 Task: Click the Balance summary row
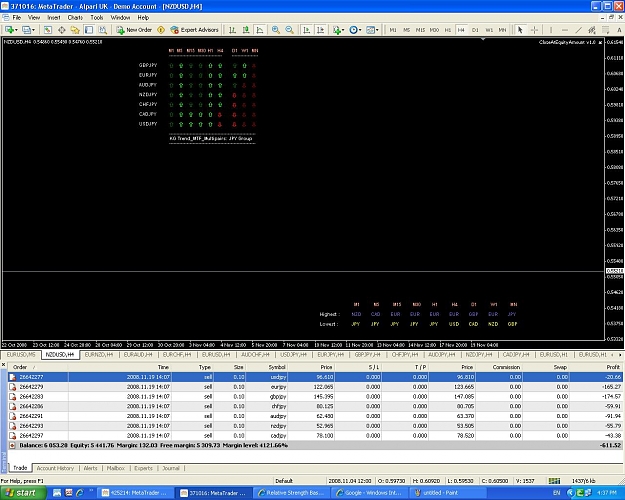click(314, 445)
